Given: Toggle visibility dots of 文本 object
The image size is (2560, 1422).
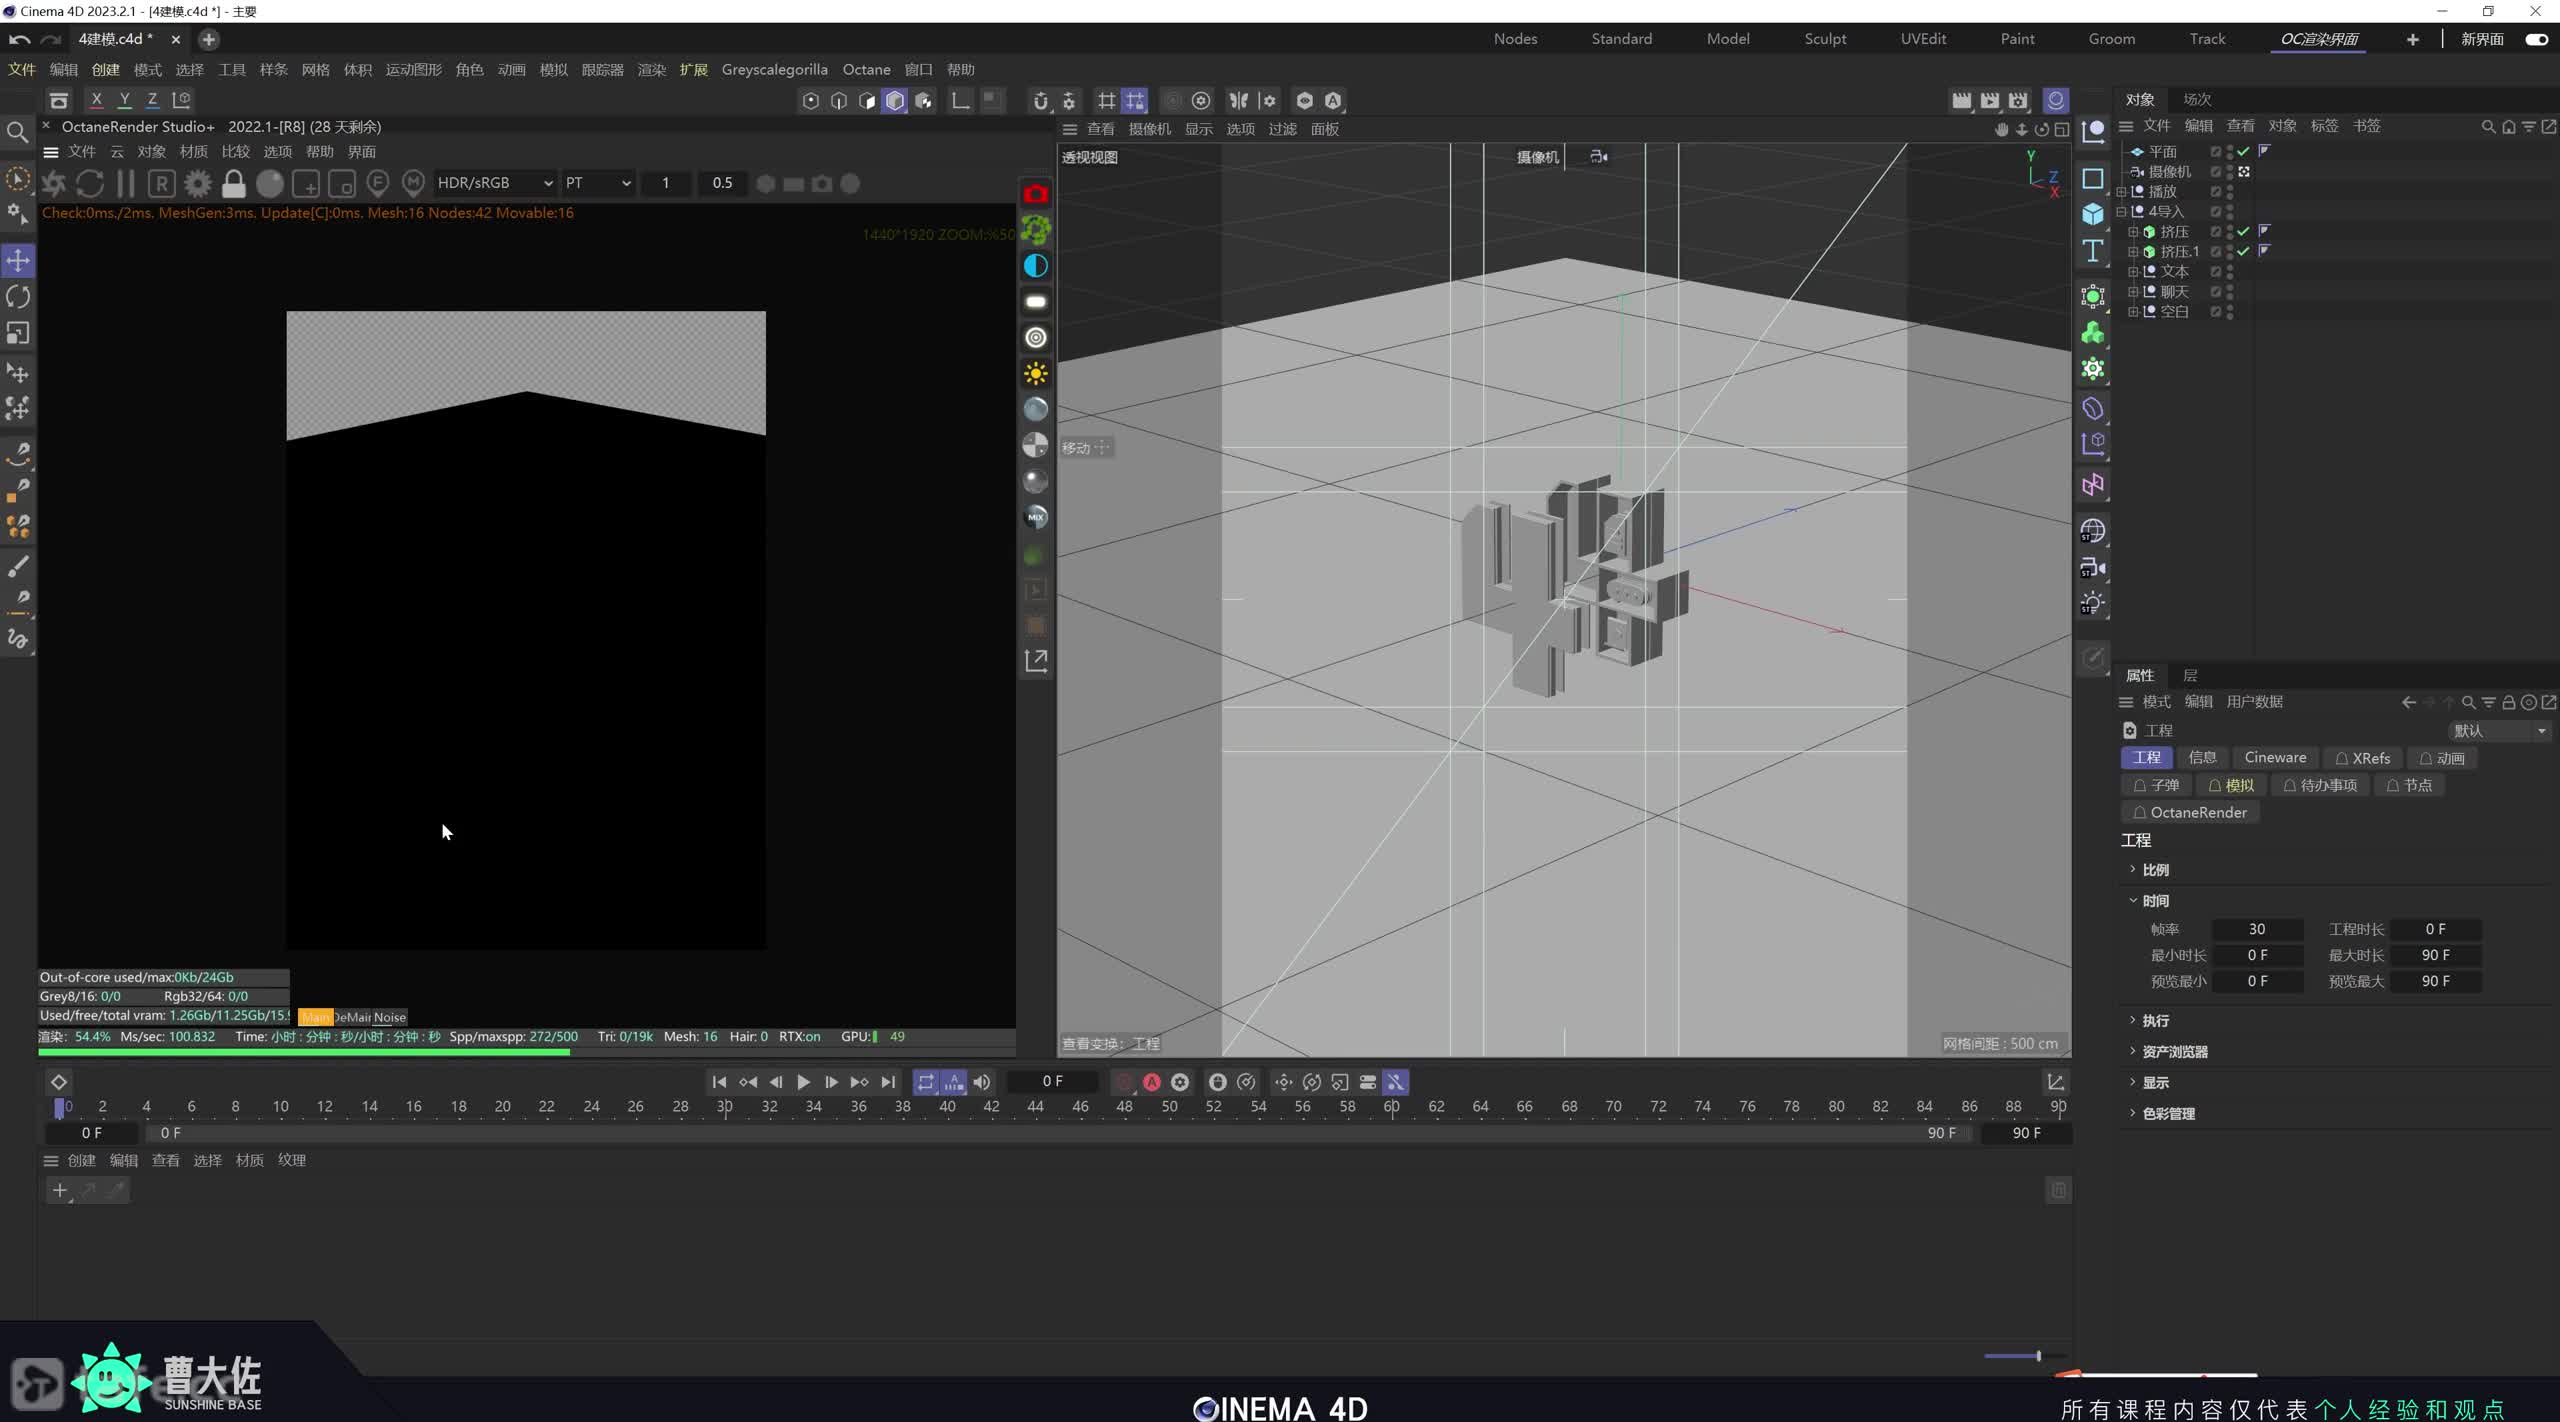Looking at the screenshot, I should coord(2230,272).
